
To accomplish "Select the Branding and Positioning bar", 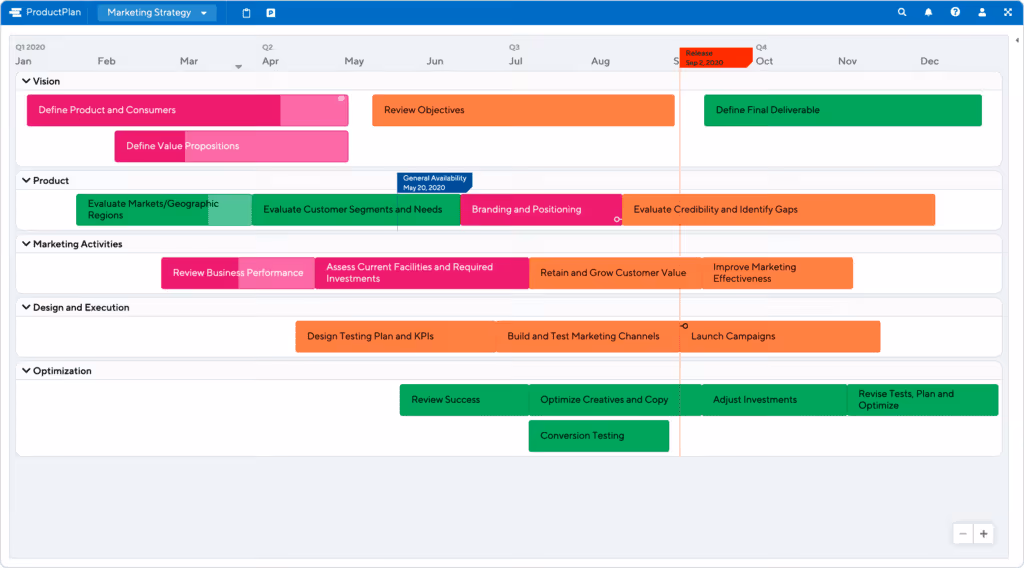I will 541,210.
